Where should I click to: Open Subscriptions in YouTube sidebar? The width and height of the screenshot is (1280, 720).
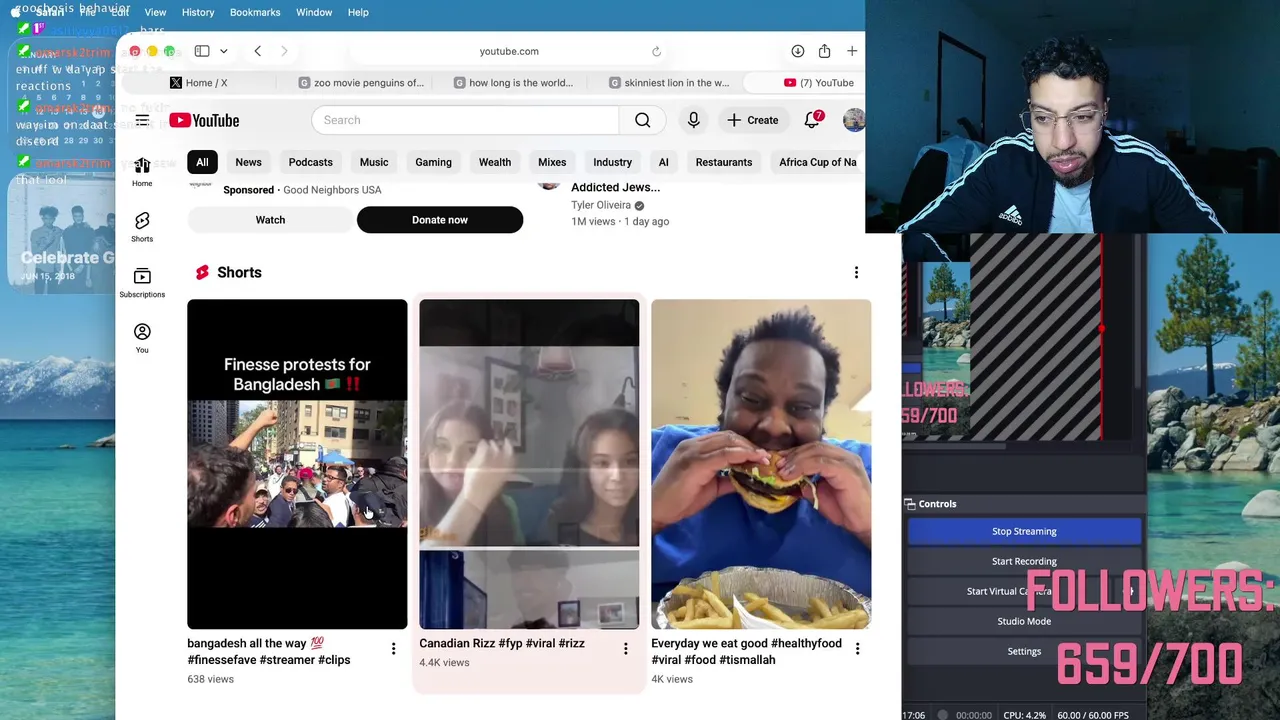142,283
